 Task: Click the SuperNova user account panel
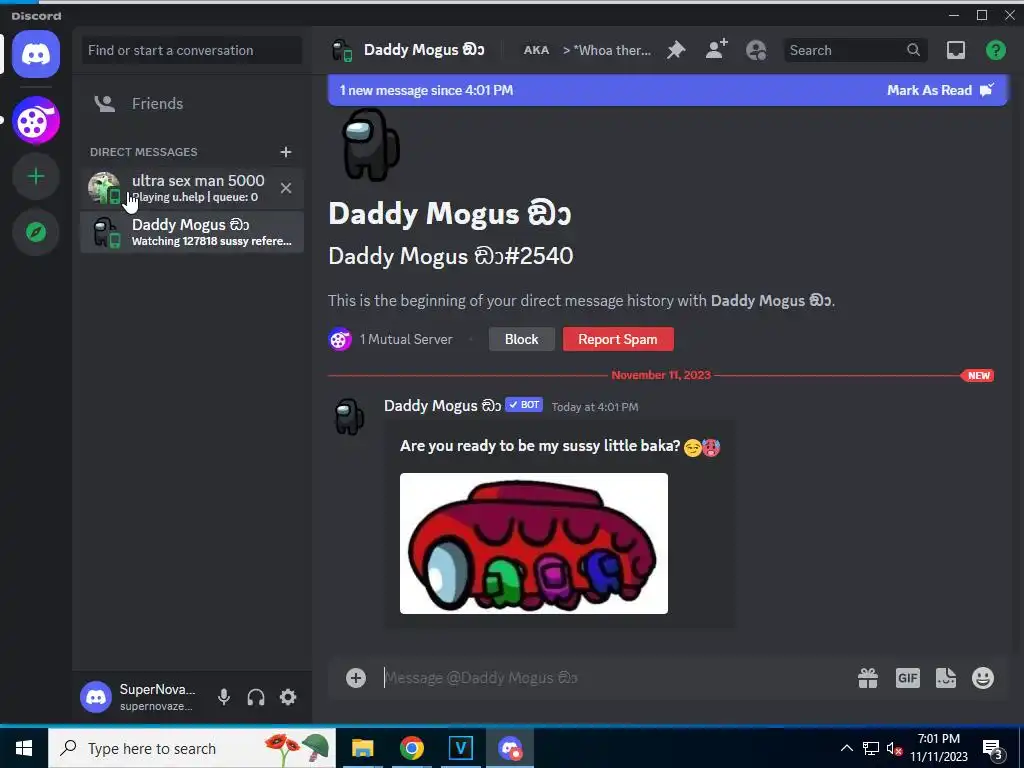point(140,697)
